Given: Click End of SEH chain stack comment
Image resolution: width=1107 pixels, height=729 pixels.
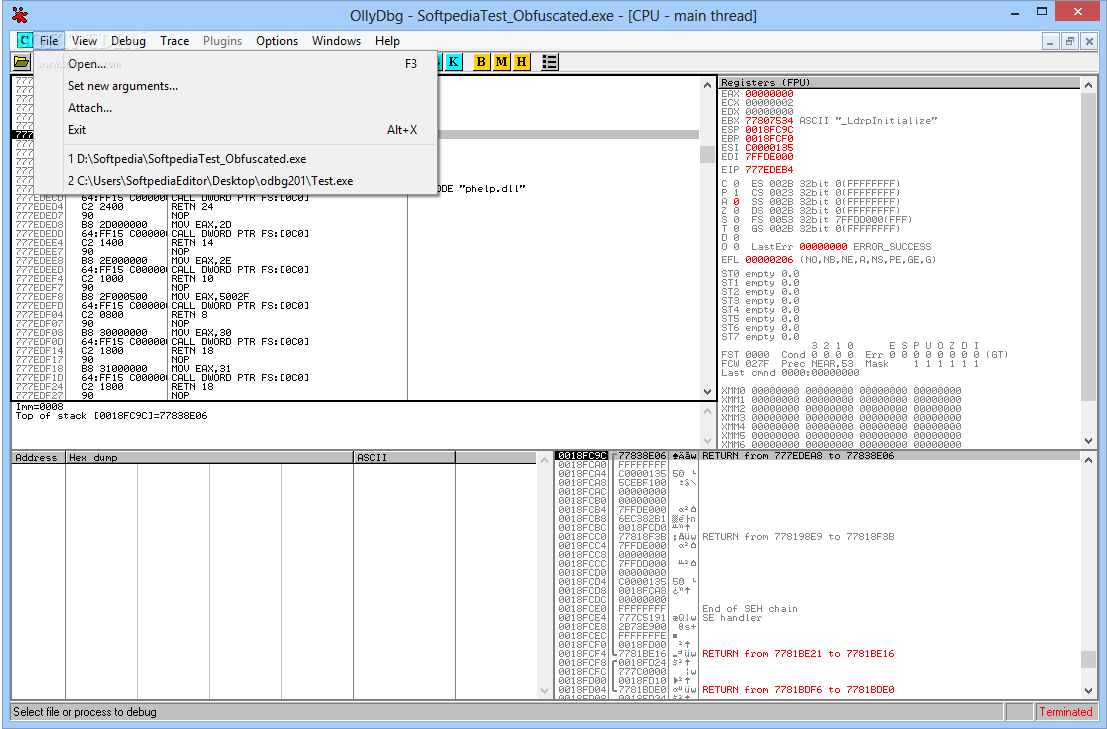Looking at the screenshot, I should pyautogui.click(x=750, y=608).
